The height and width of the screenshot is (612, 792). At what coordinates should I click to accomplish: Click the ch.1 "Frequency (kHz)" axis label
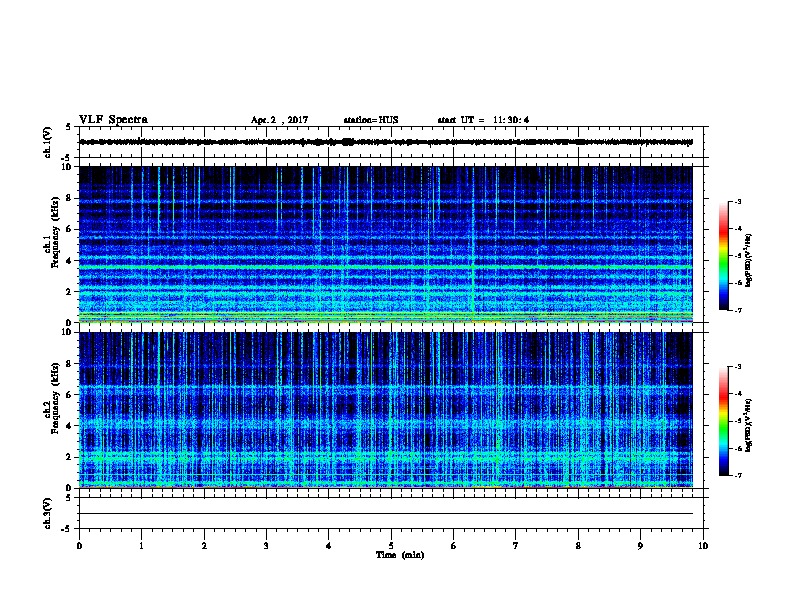point(55,233)
